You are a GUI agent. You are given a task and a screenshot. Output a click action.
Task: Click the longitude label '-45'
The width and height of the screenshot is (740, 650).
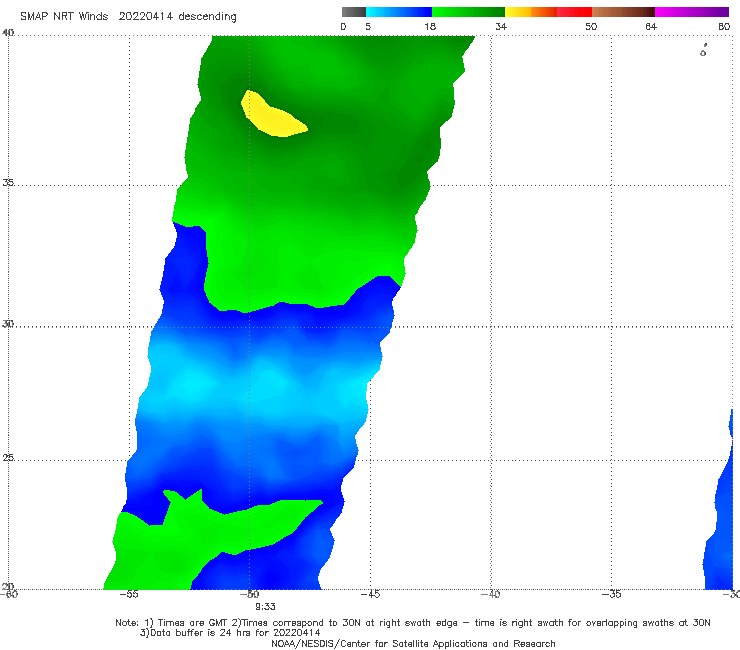[370, 594]
